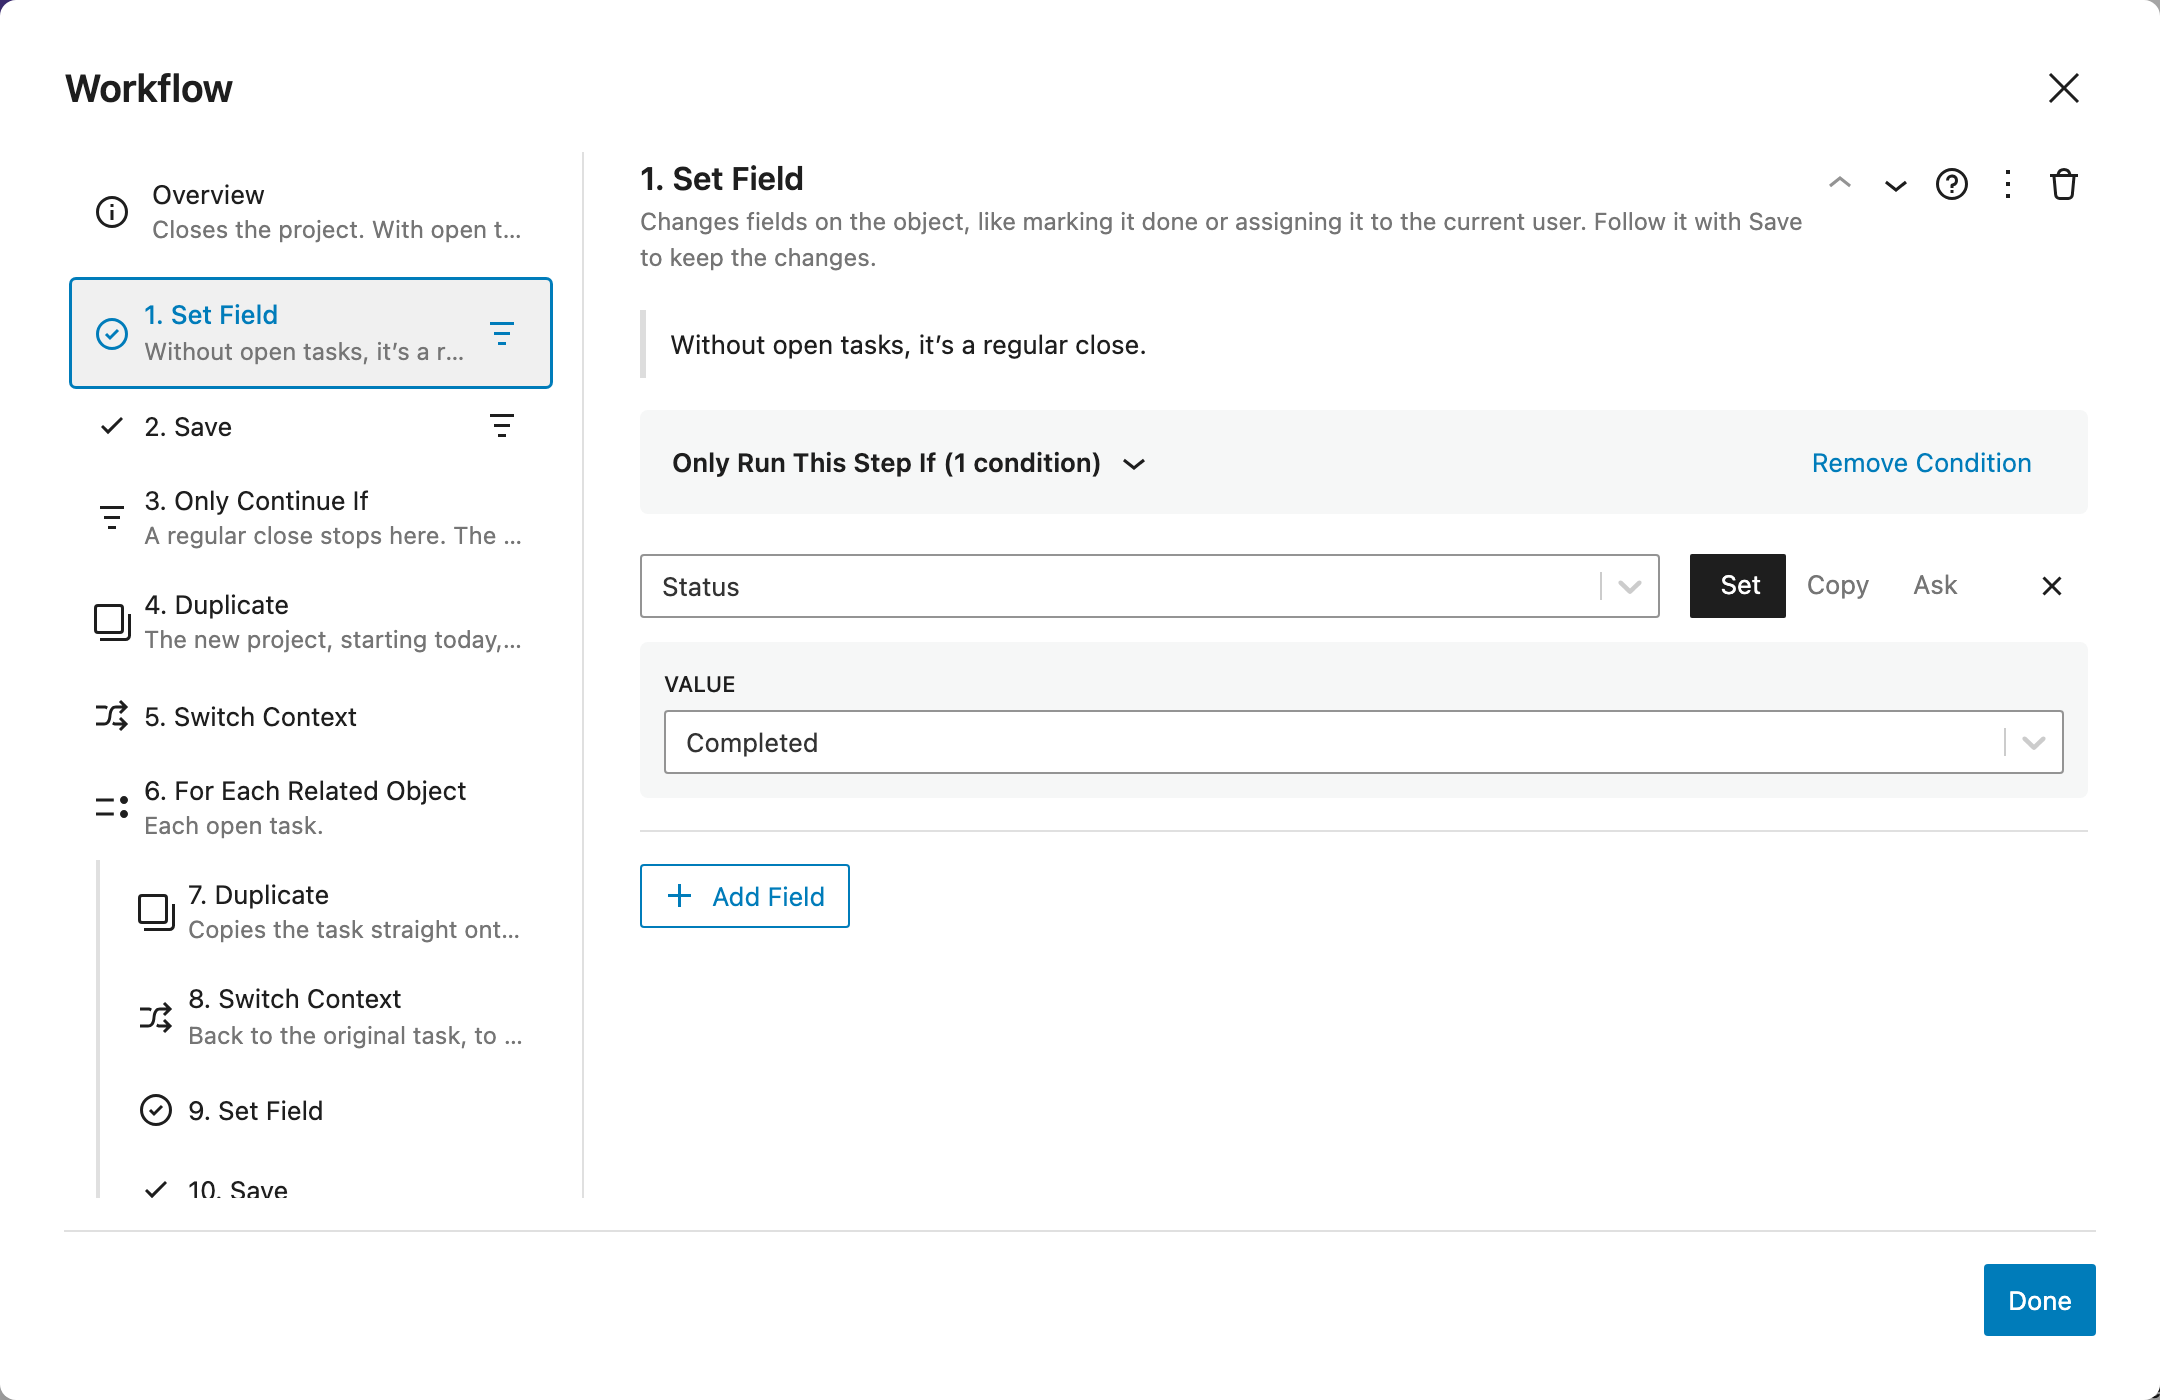Open the Completed value dropdown
The width and height of the screenshot is (2160, 1400).
pyautogui.click(x=1364, y=742)
